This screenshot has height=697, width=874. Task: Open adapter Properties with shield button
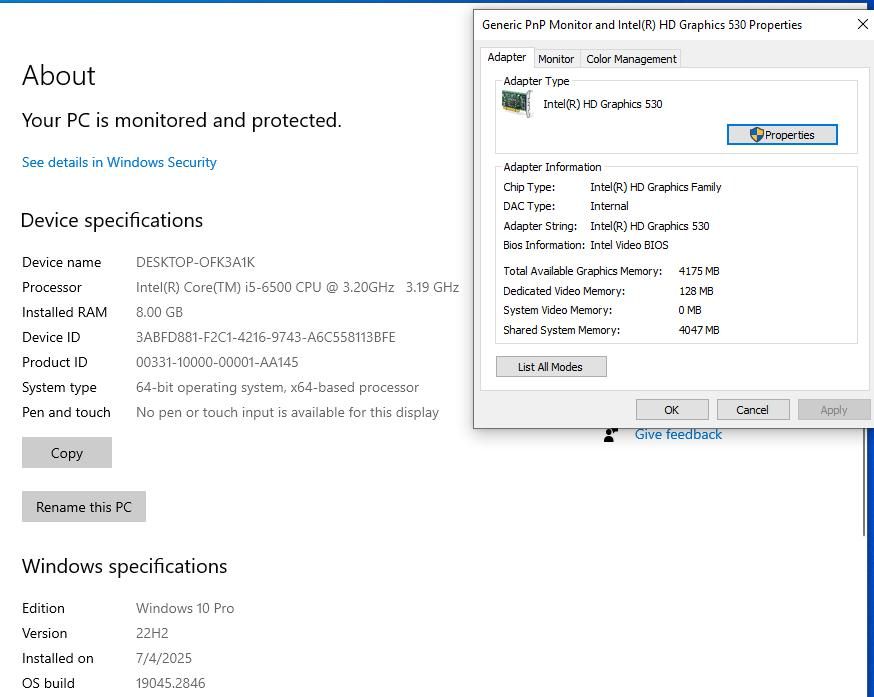(x=782, y=134)
